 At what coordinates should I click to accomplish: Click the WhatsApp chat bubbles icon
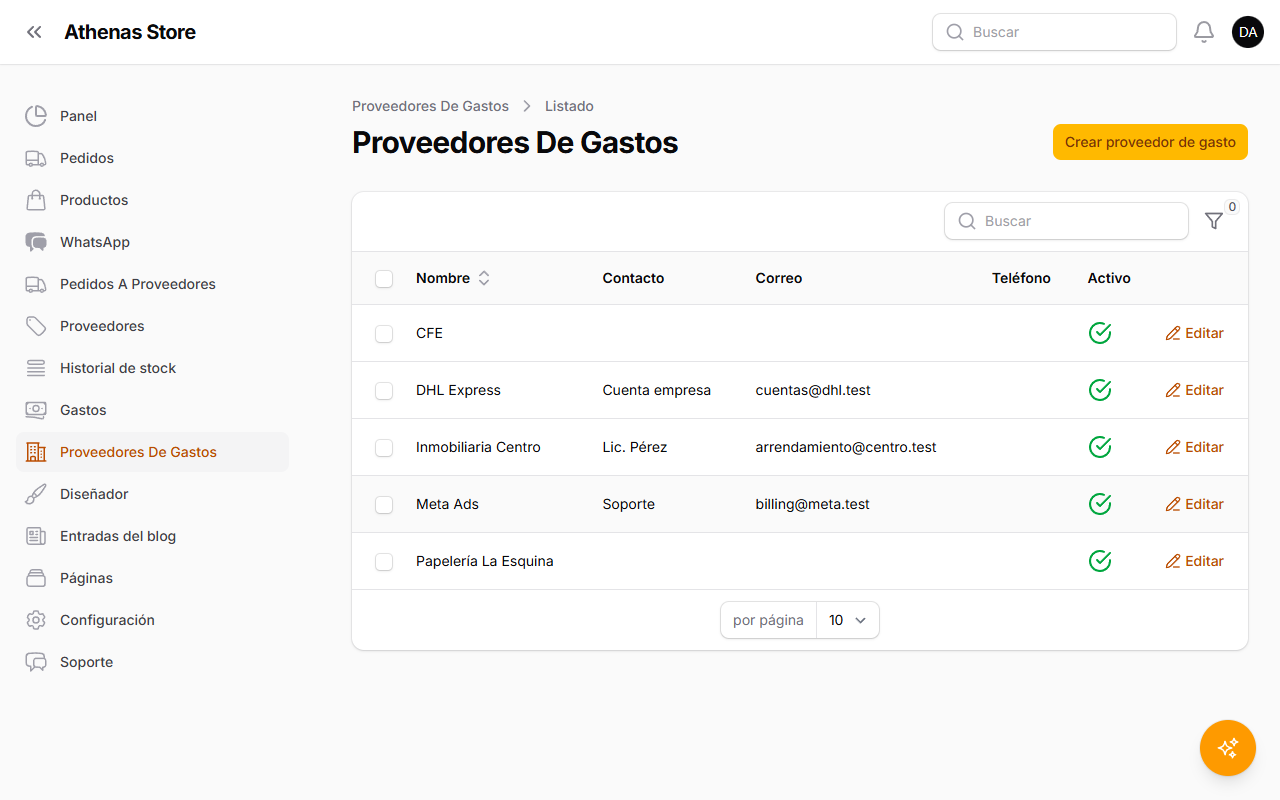point(36,242)
